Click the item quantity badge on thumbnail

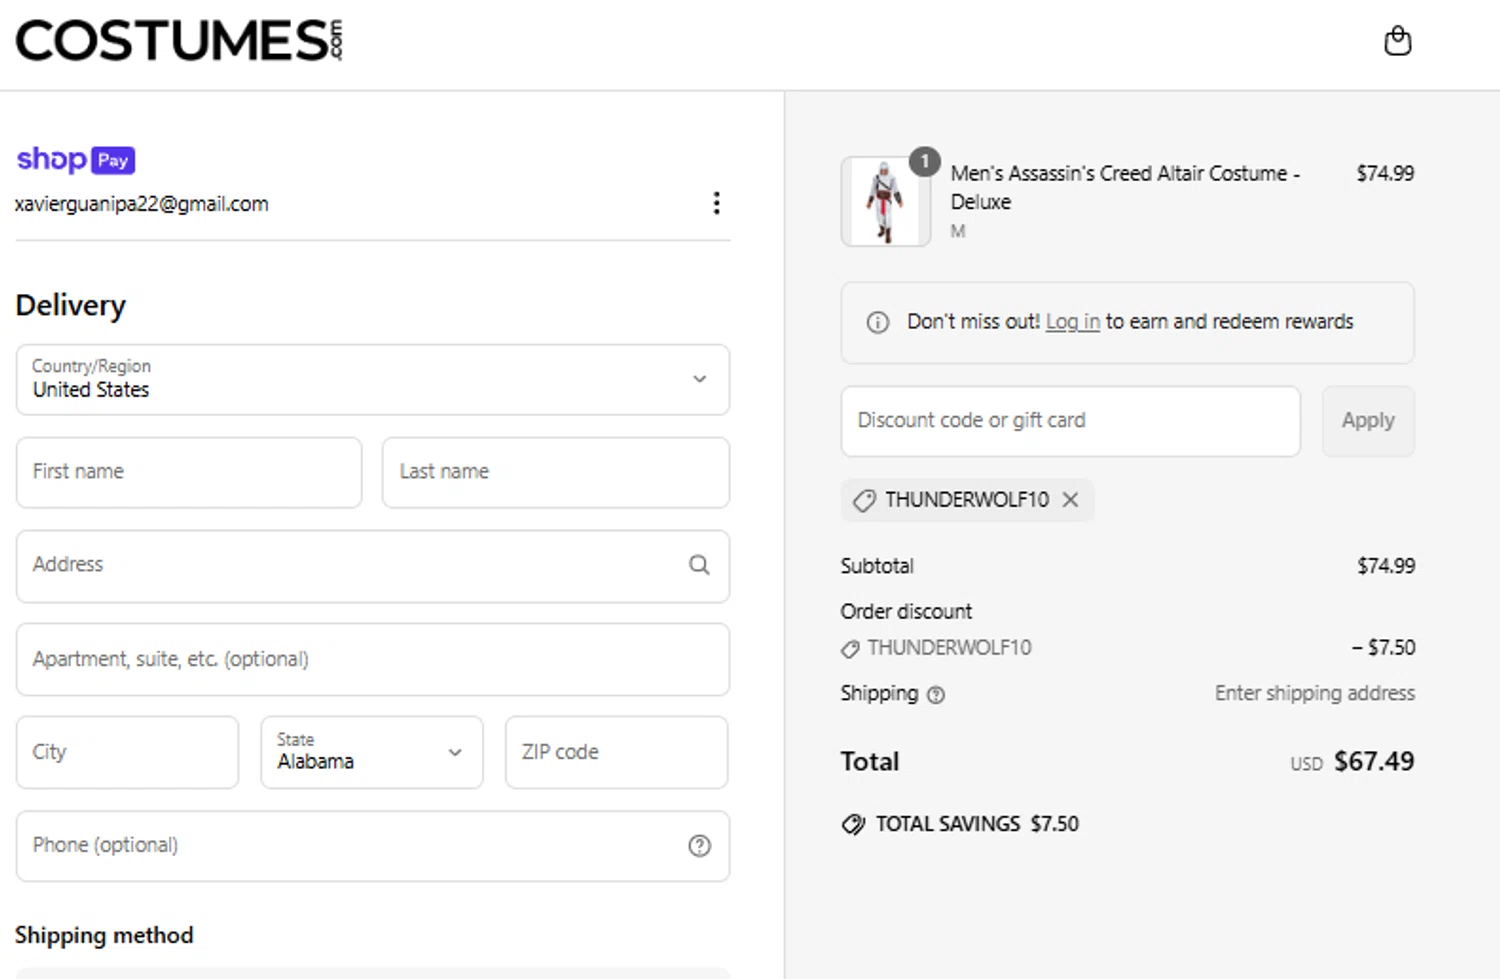point(925,161)
